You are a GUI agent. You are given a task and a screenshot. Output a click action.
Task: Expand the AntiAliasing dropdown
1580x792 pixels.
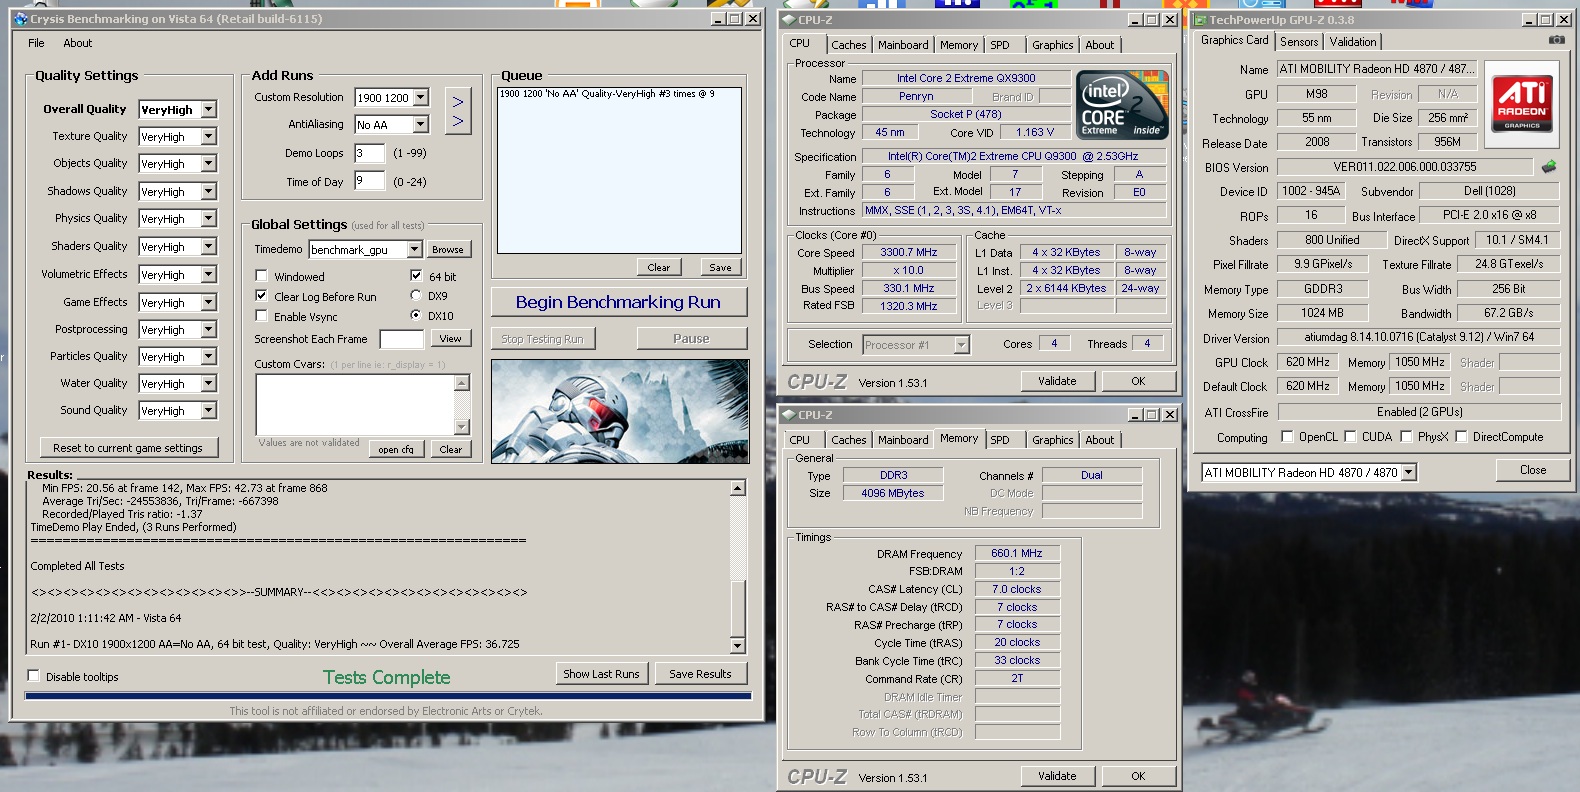pyautogui.click(x=420, y=125)
